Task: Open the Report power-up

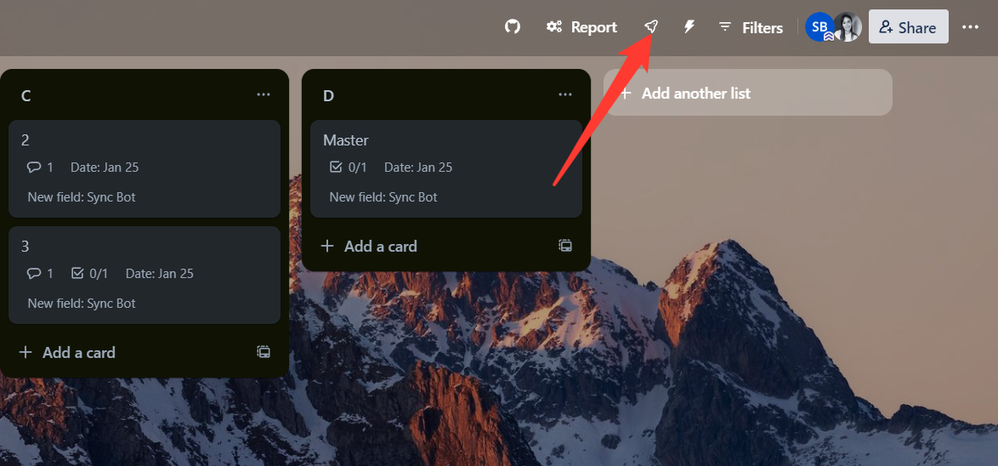Action: click(582, 27)
